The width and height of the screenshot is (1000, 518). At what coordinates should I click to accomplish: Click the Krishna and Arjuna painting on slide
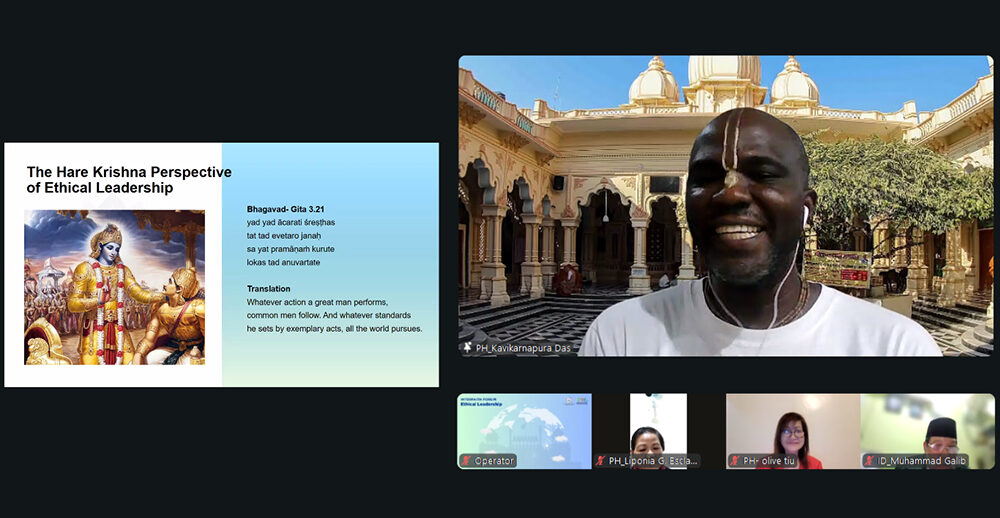(114, 286)
